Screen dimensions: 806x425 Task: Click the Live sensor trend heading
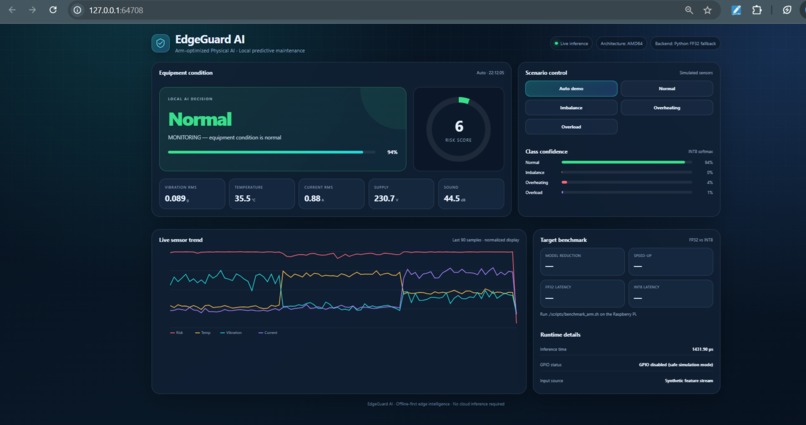point(180,240)
